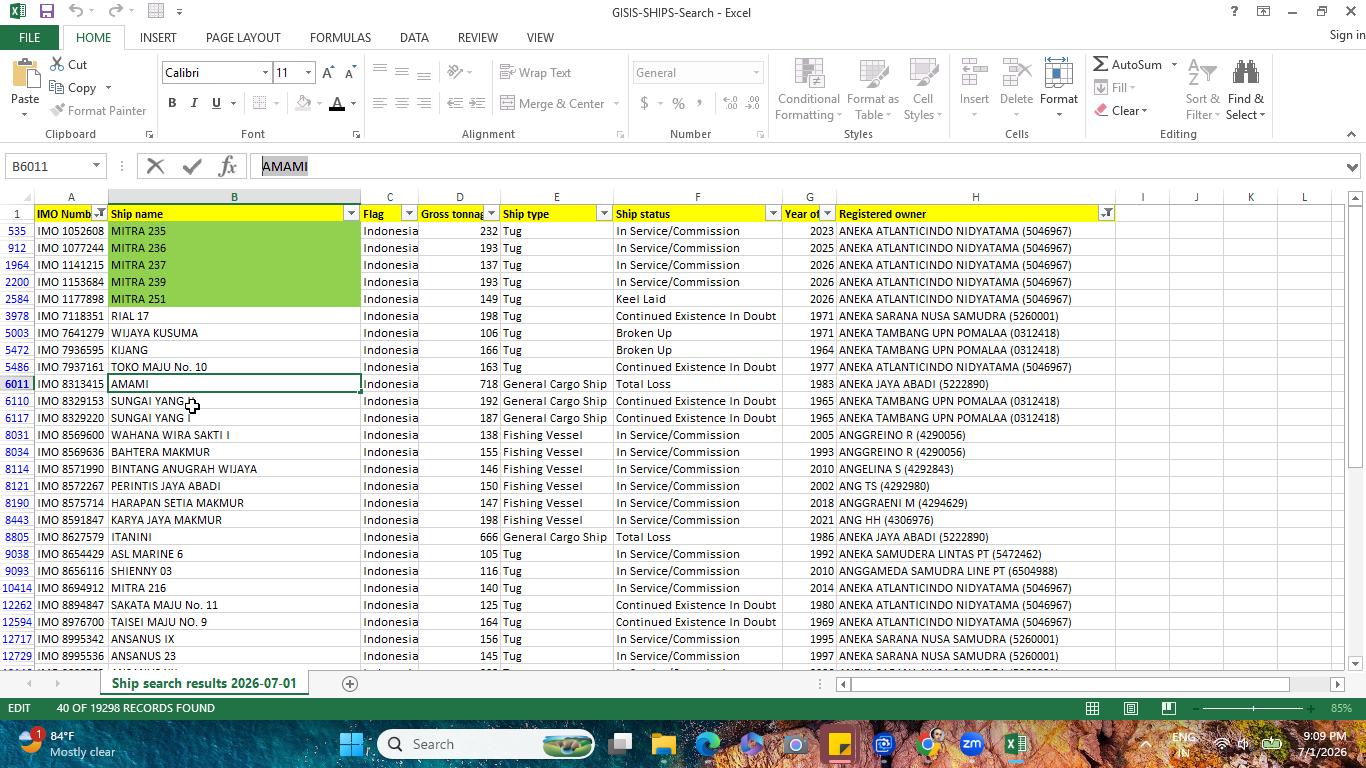Image resolution: width=1366 pixels, height=768 pixels.
Task: Open the Flag column filter
Action: click(409, 214)
